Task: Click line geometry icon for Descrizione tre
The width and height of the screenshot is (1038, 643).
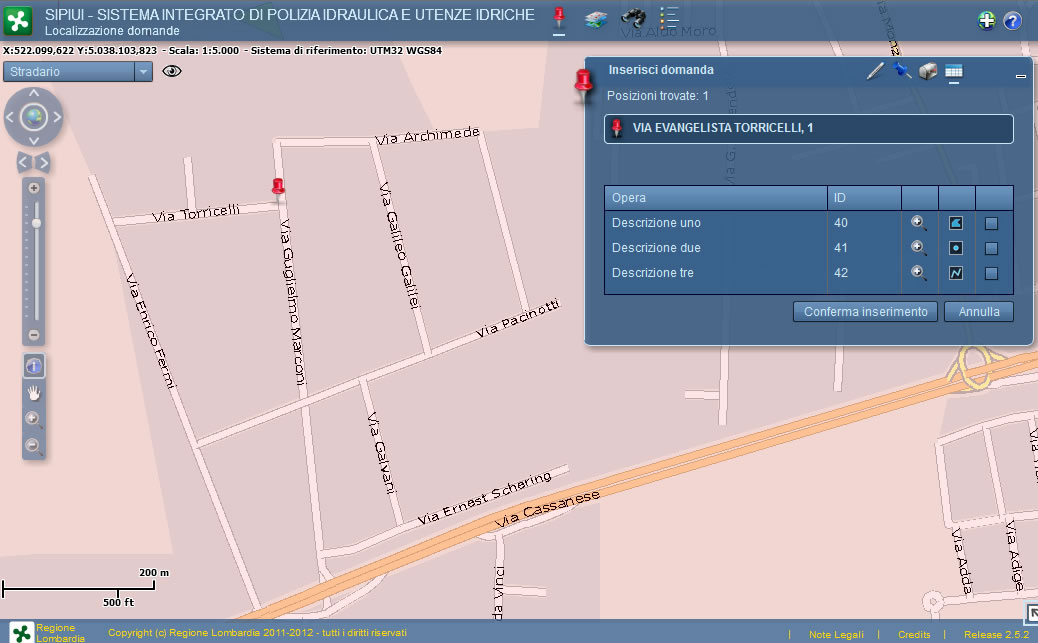Action: pos(956,273)
